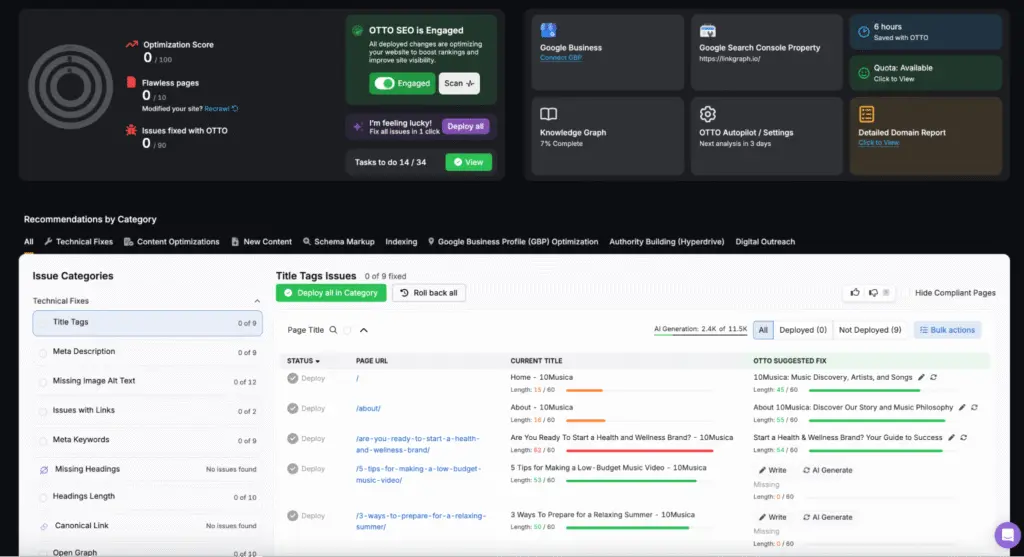This screenshot has width=1024, height=557.
Task: Open the Knowledge Graph book icon
Action: click(549, 114)
